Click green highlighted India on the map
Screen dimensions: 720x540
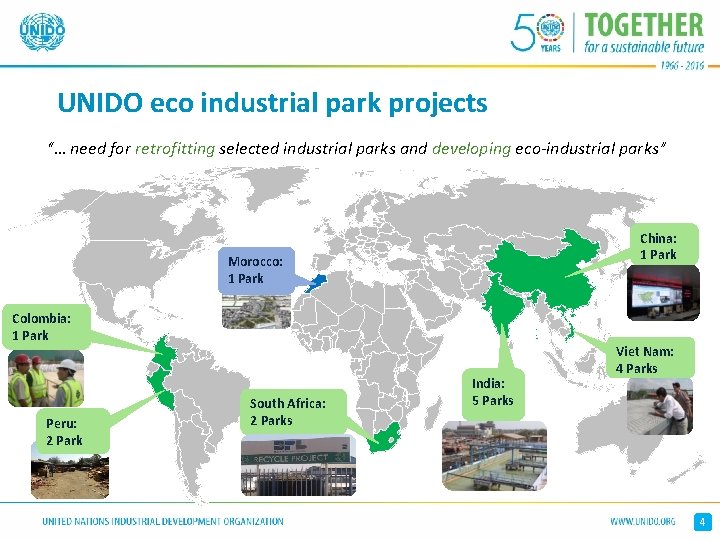coord(502,304)
